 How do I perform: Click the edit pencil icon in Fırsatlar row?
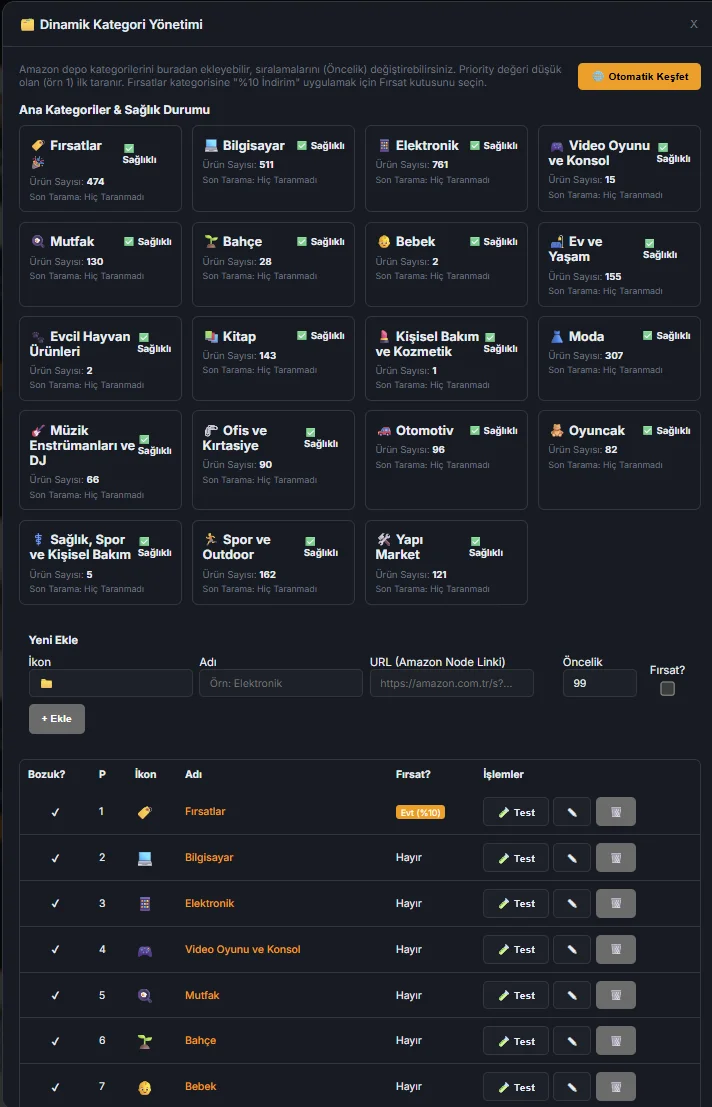coord(572,812)
